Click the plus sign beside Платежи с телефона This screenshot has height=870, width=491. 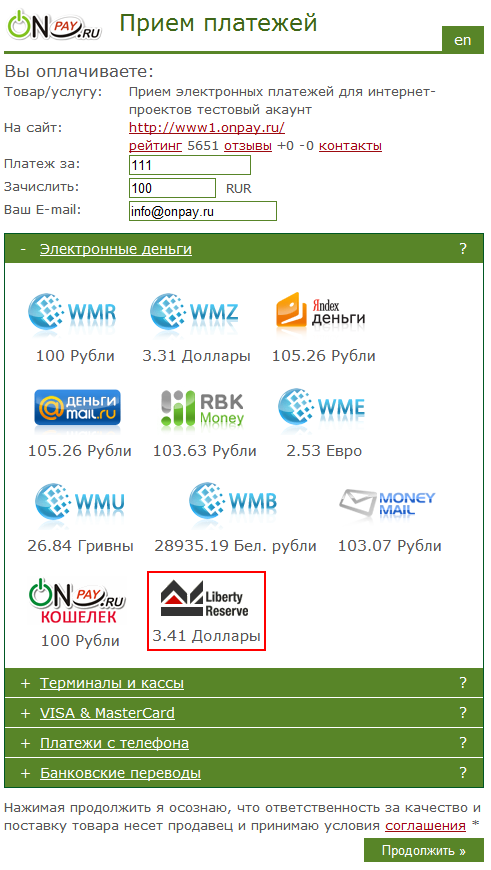[25, 743]
